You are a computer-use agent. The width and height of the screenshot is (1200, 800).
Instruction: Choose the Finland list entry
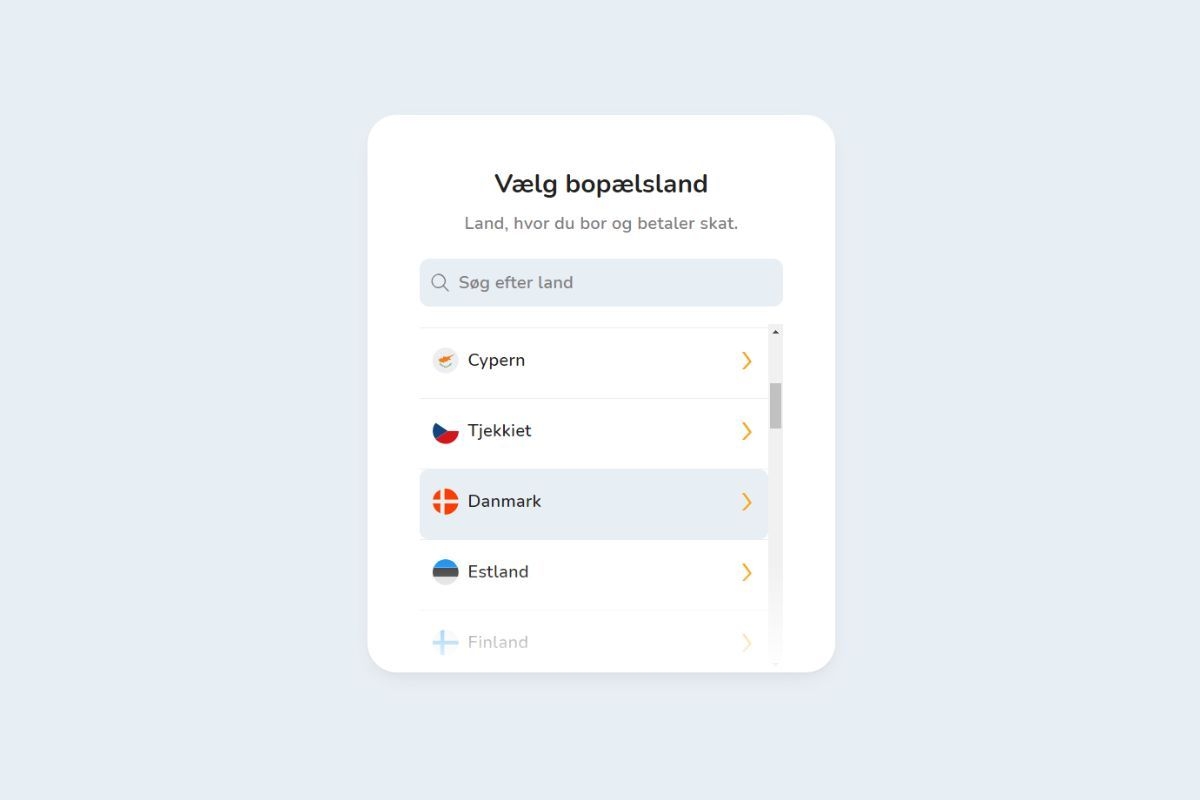click(x=498, y=642)
